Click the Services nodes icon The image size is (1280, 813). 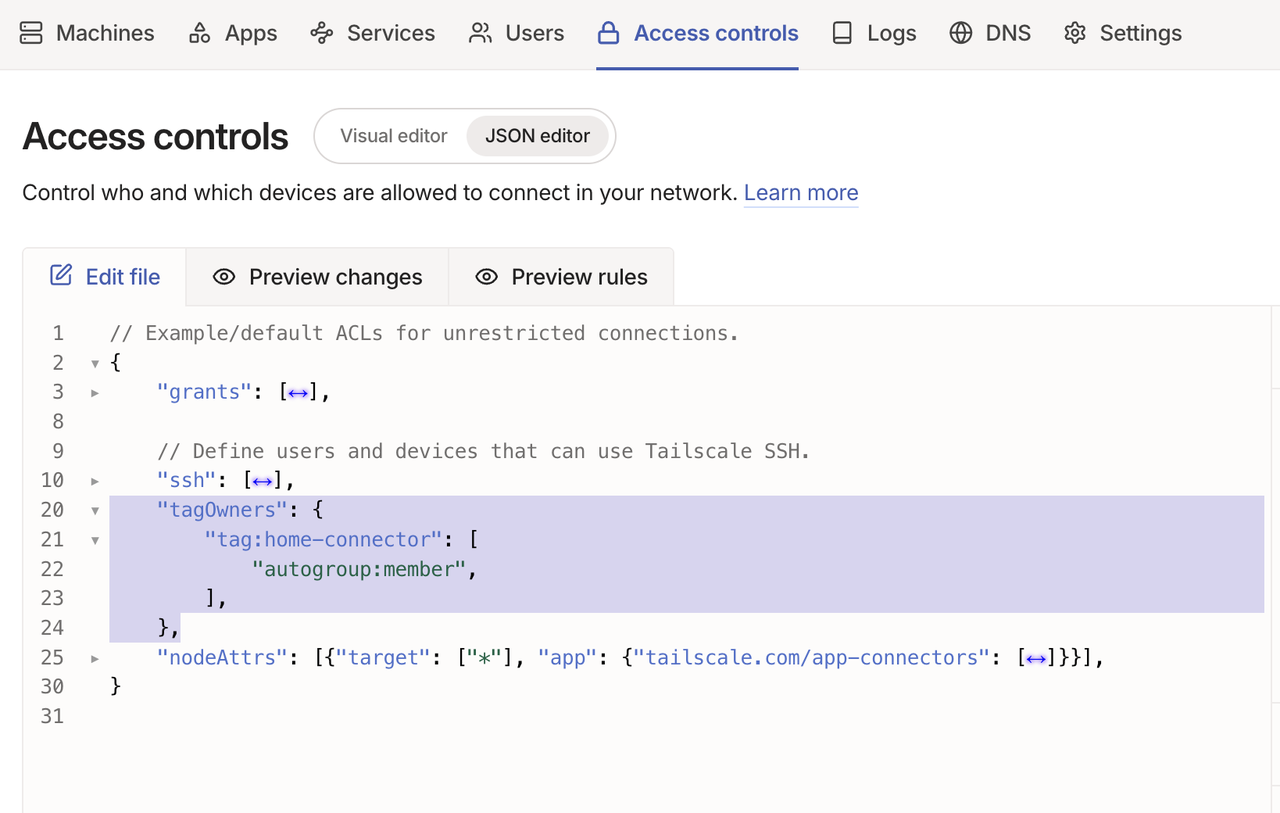[x=321, y=33]
